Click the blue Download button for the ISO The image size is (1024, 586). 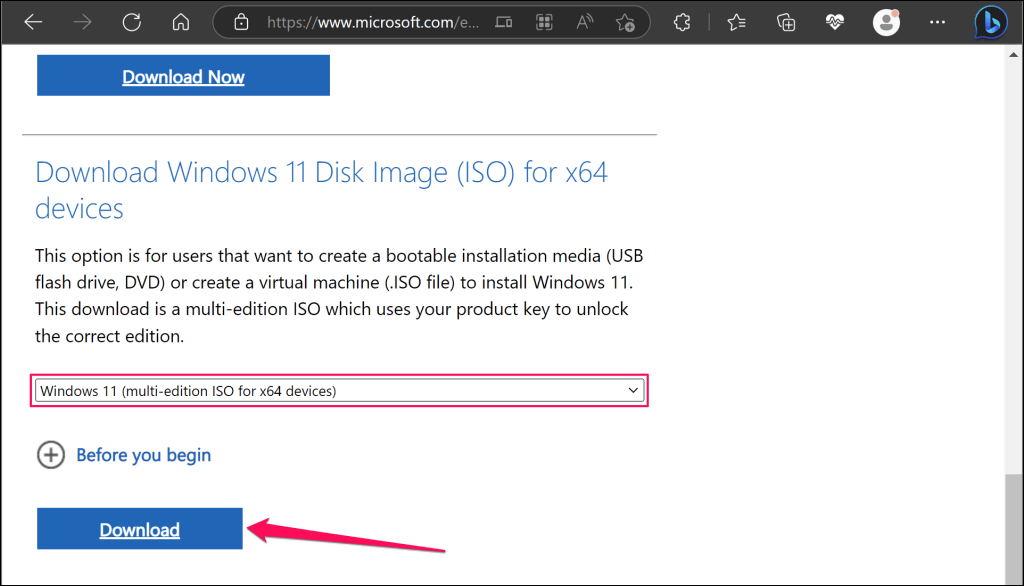pyautogui.click(x=140, y=529)
